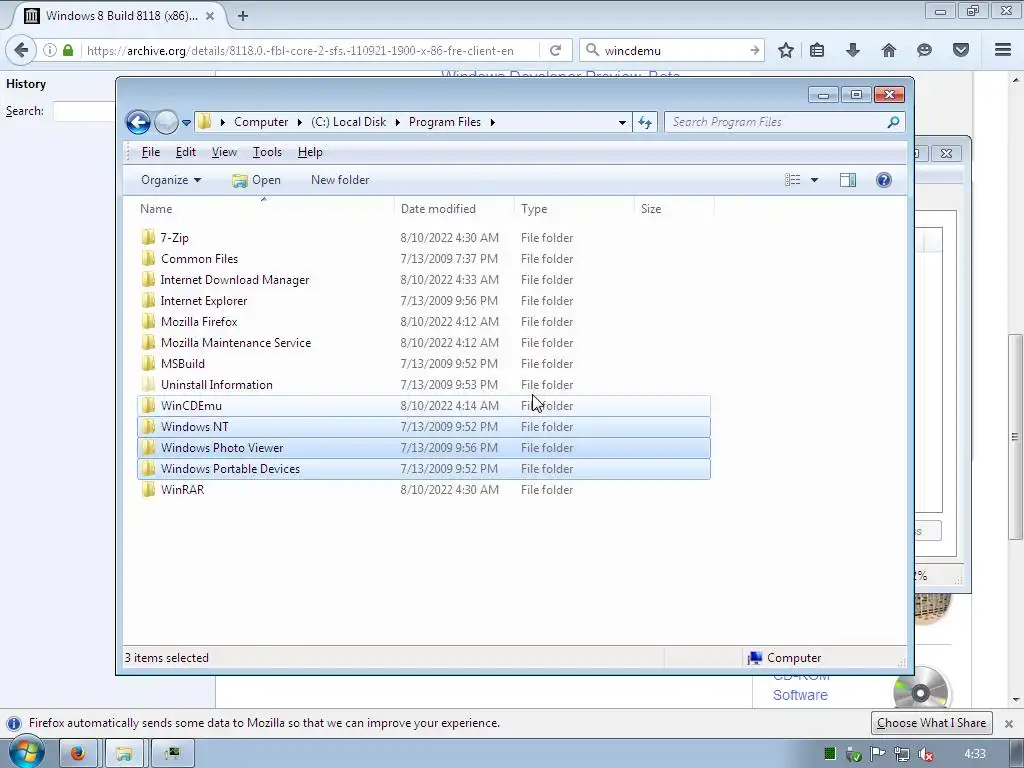Go to Firefox home page
Screen dimensions: 1024x768
(888, 50)
